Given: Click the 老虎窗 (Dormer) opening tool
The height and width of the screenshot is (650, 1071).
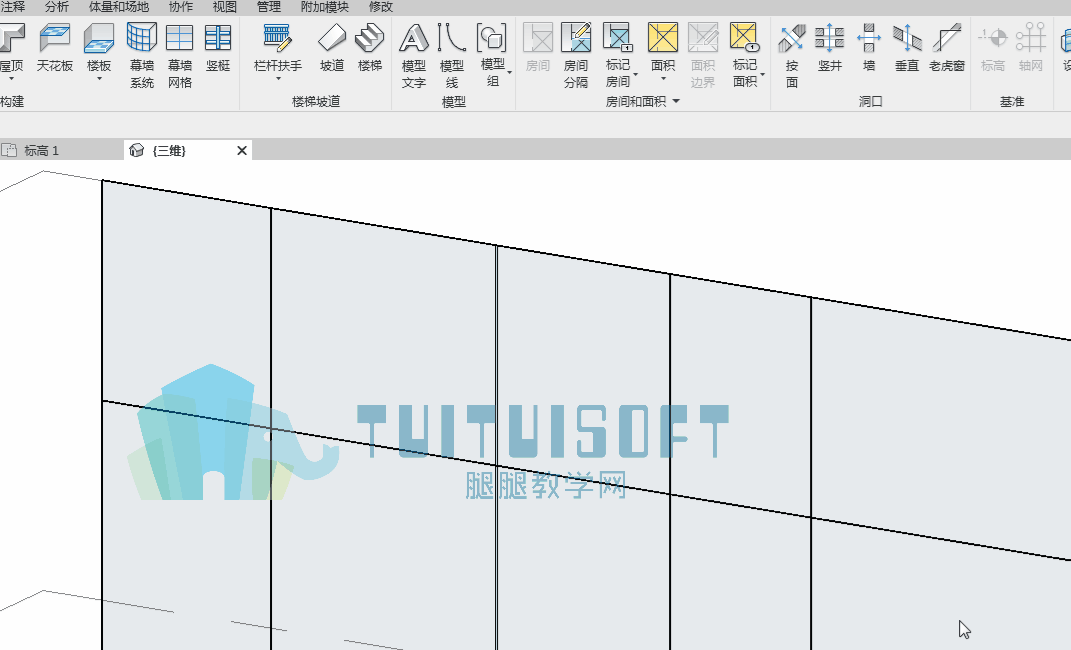Looking at the screenshot, I should point(947,46).
